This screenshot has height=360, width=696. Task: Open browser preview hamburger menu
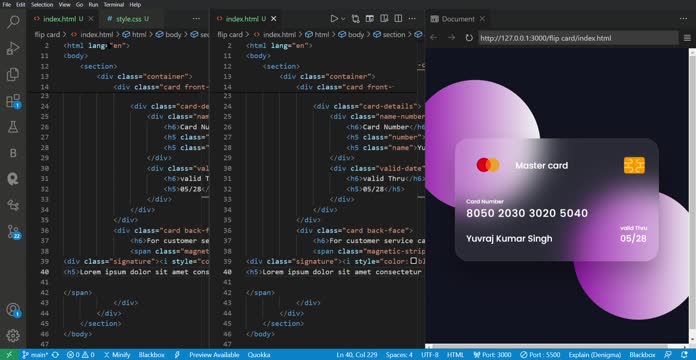point(687,38)
